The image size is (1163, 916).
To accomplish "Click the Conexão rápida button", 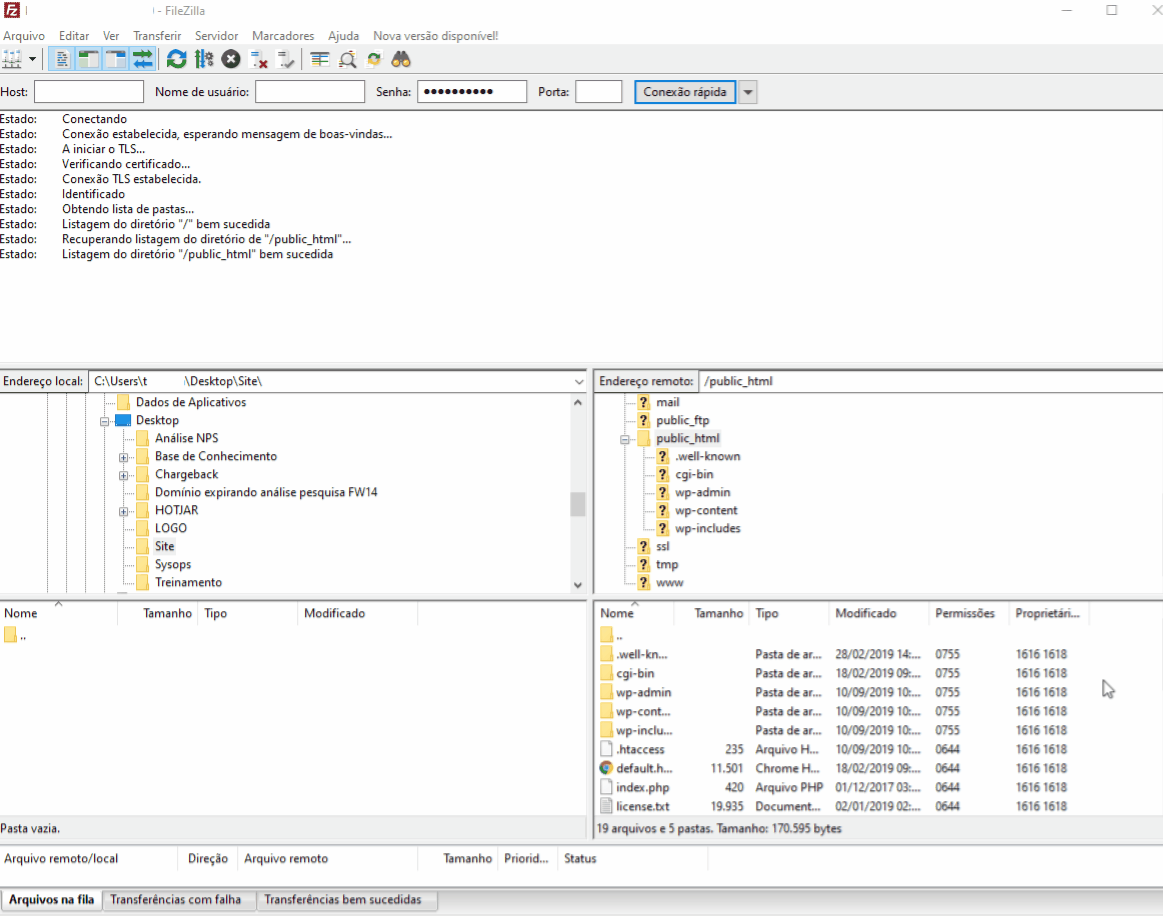I will tap(685, 92).
